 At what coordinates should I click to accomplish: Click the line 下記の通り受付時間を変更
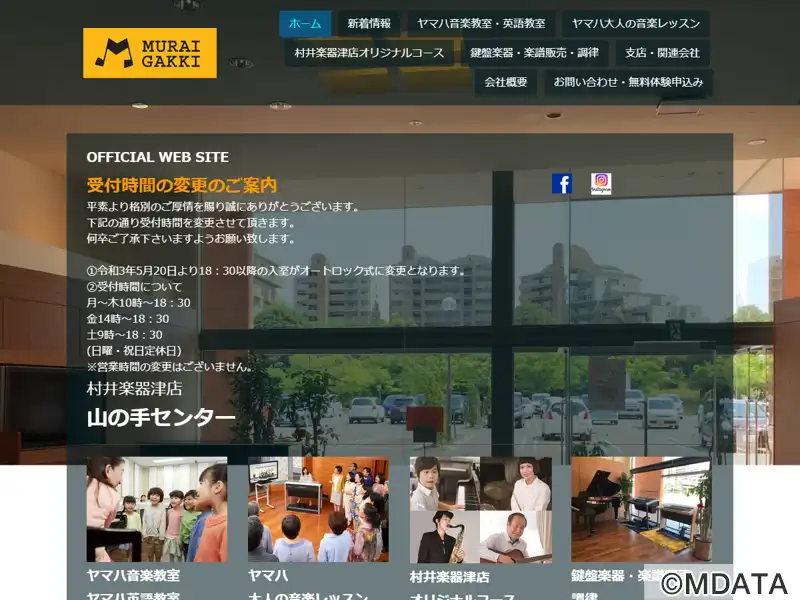click(191, 222)
